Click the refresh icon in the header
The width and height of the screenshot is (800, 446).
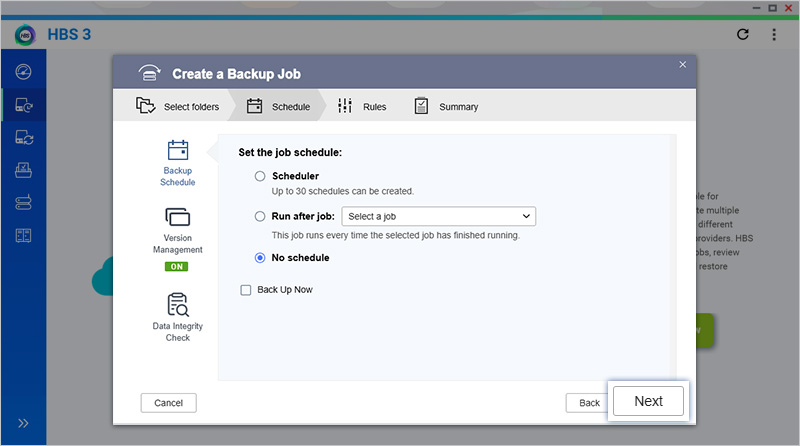coord(743,34)
